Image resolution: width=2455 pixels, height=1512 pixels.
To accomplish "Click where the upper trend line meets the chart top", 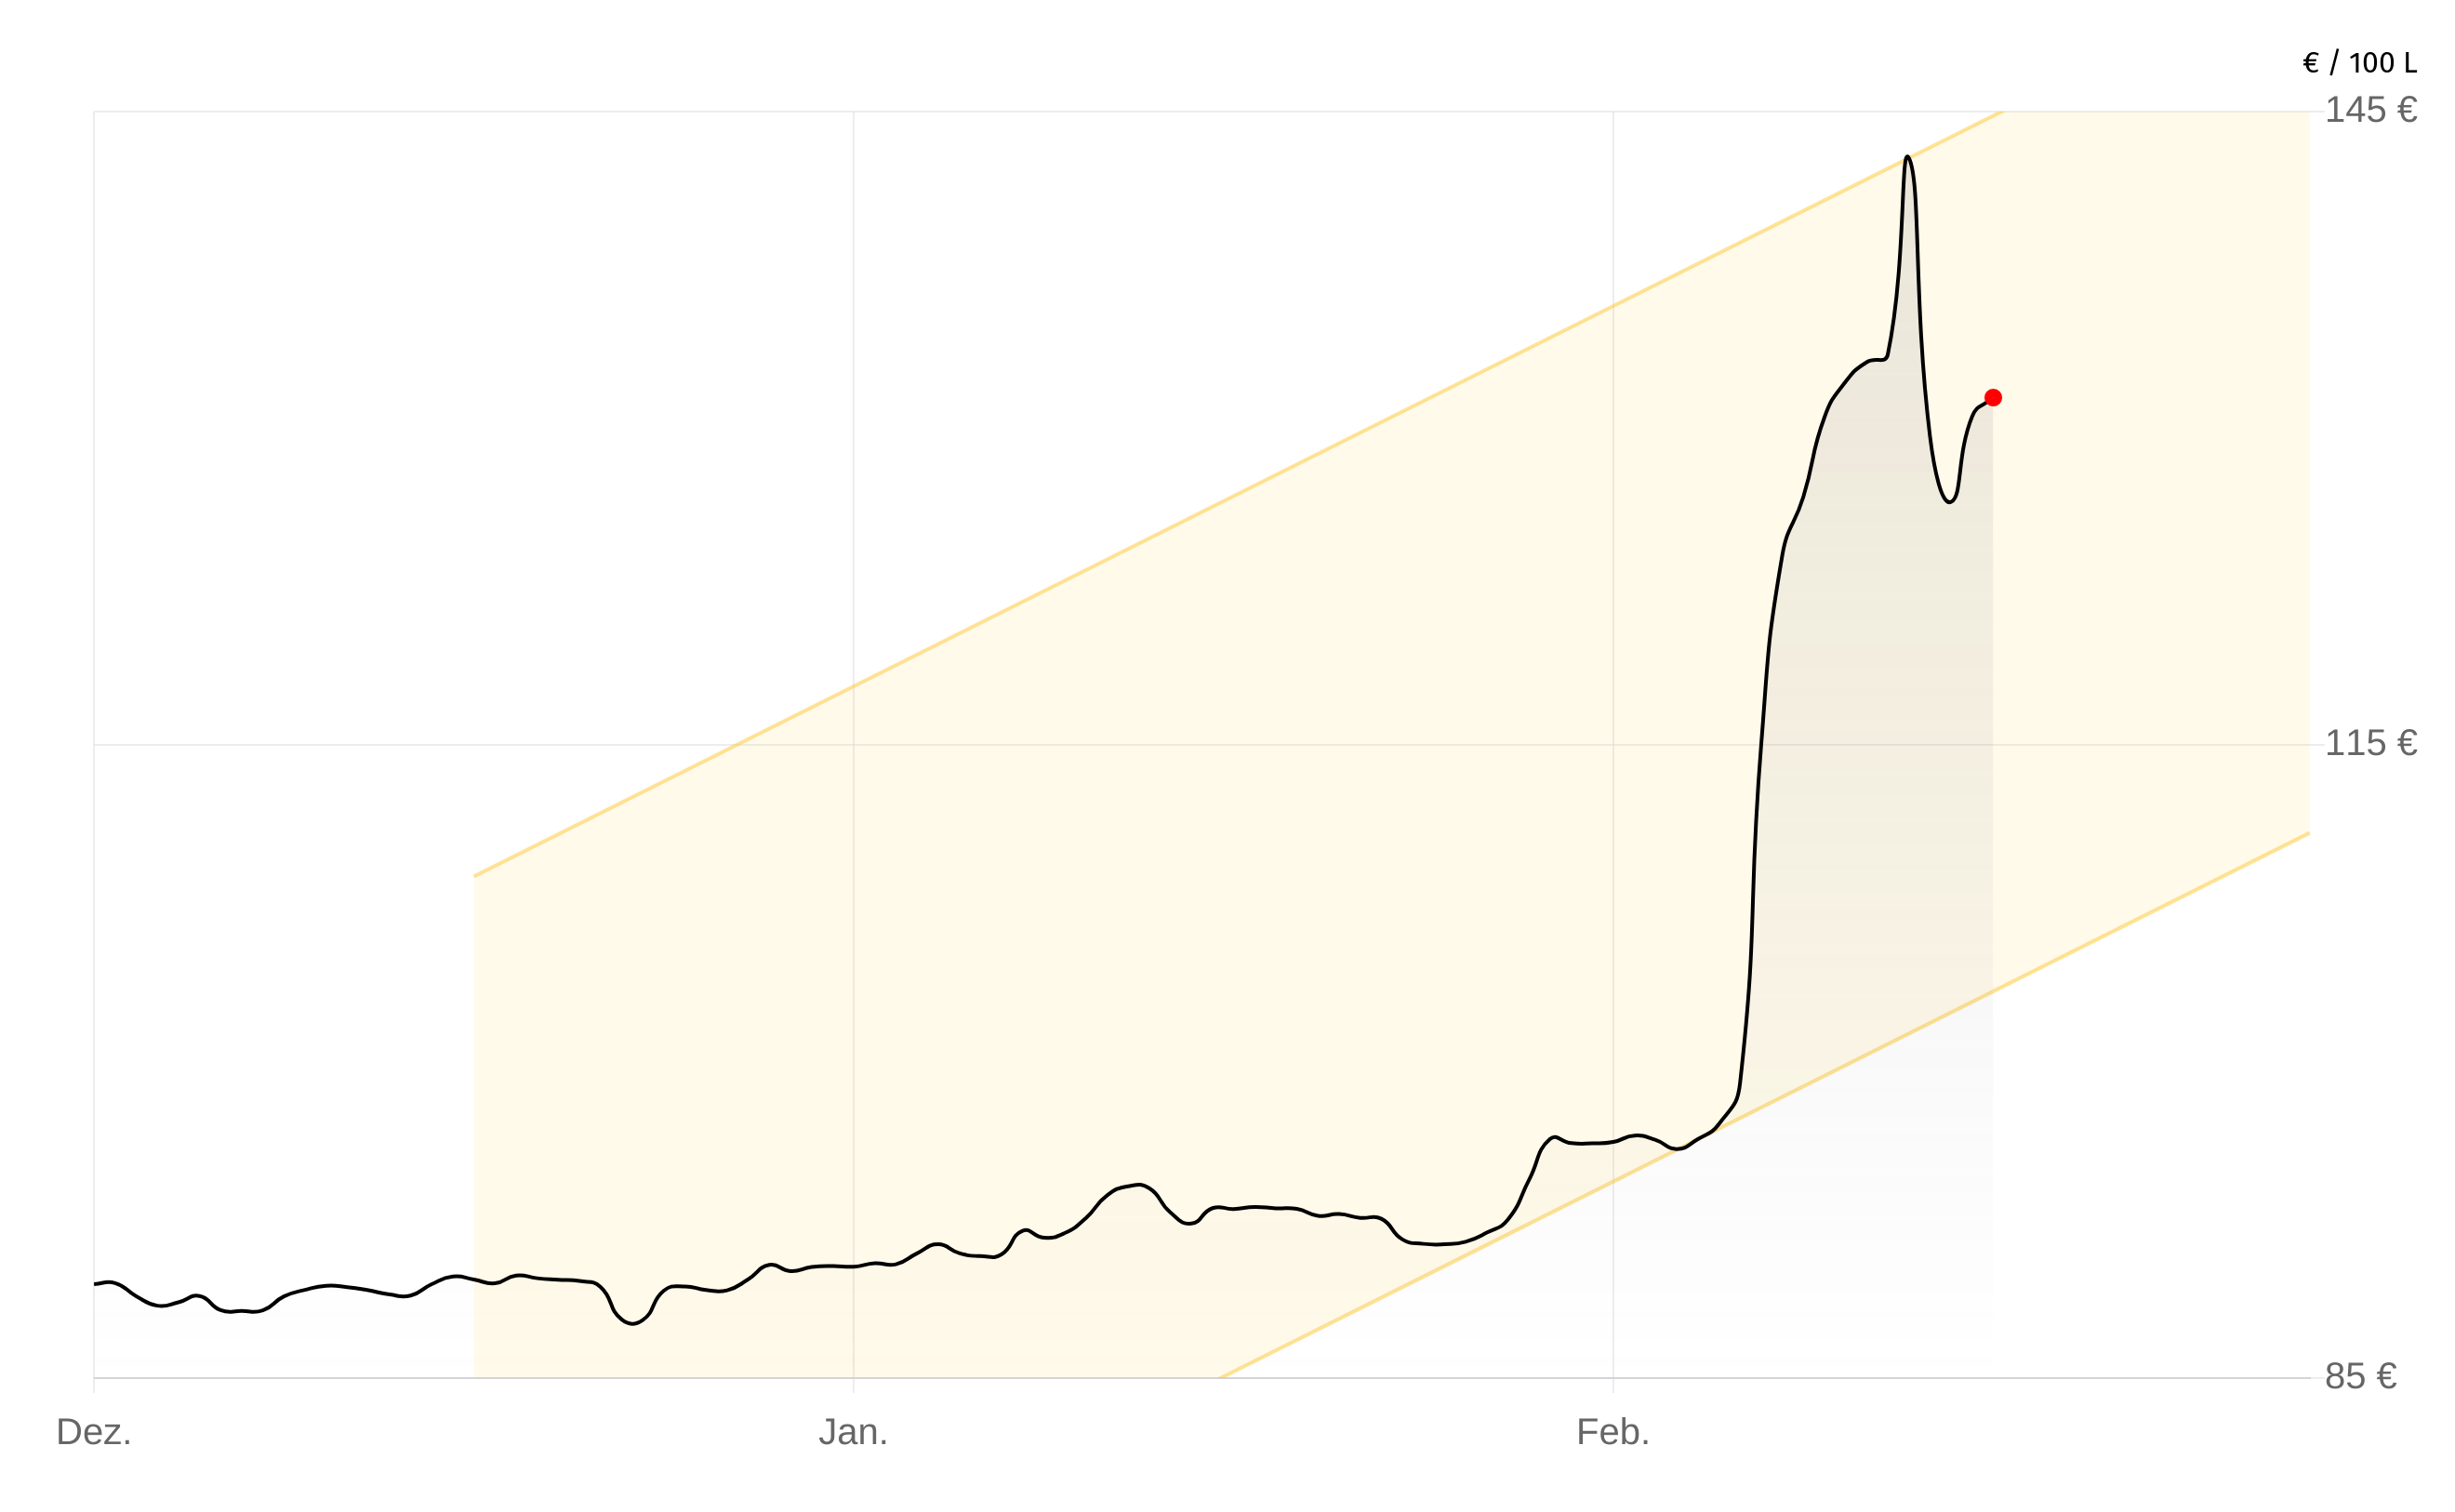I will click(2000, 112).
